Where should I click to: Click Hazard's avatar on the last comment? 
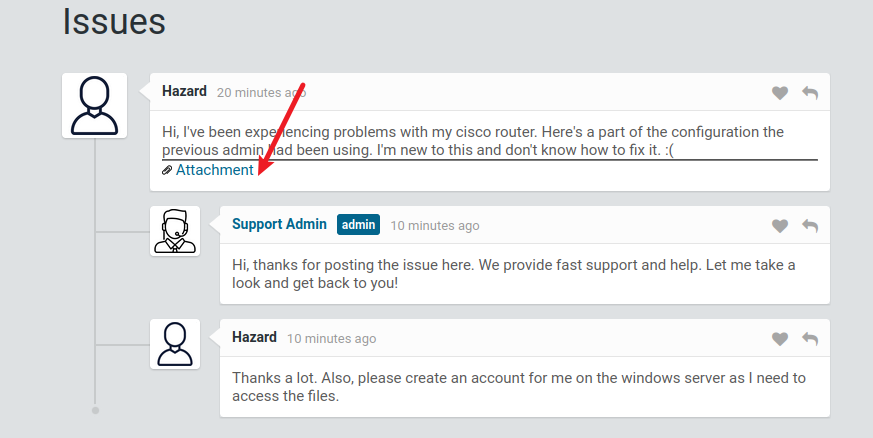pyautogui.click(x=175, y=344)
